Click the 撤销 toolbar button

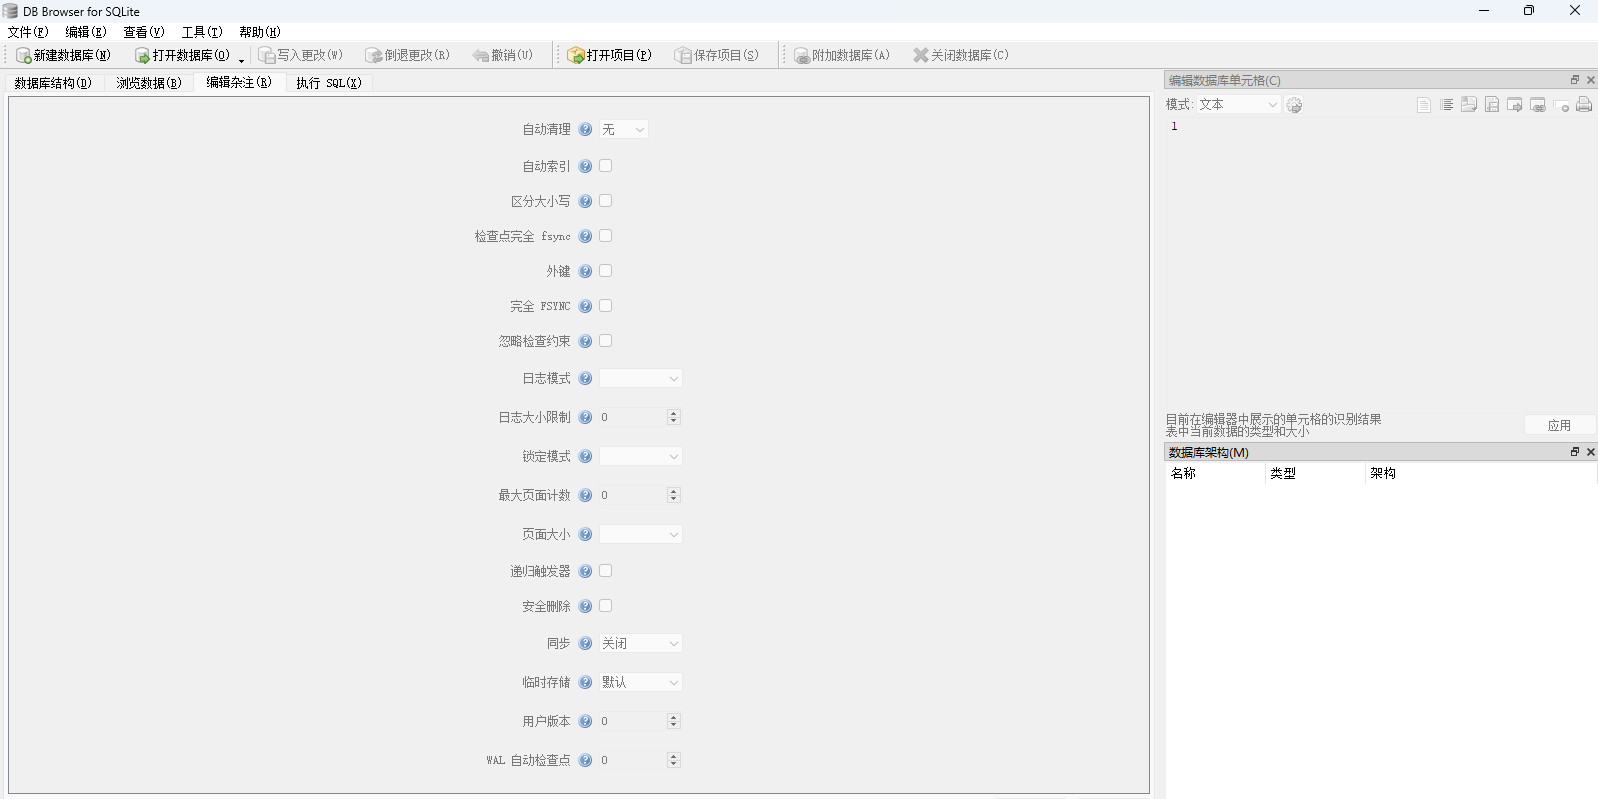pos(503,55)
